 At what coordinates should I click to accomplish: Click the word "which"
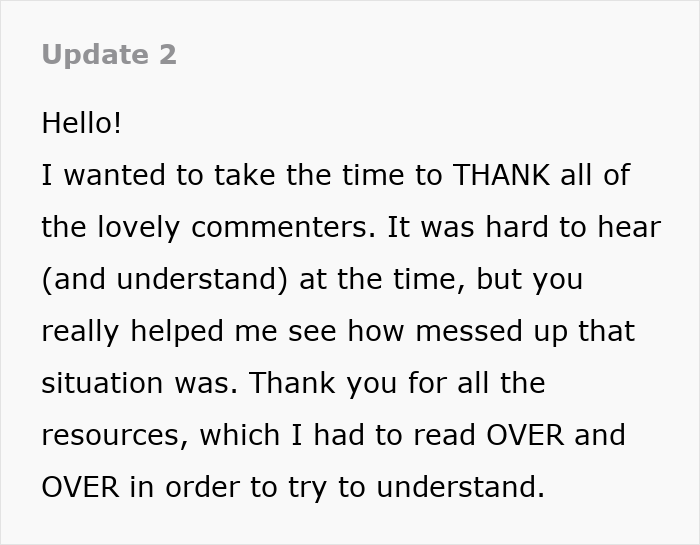[x=240, y=435]
